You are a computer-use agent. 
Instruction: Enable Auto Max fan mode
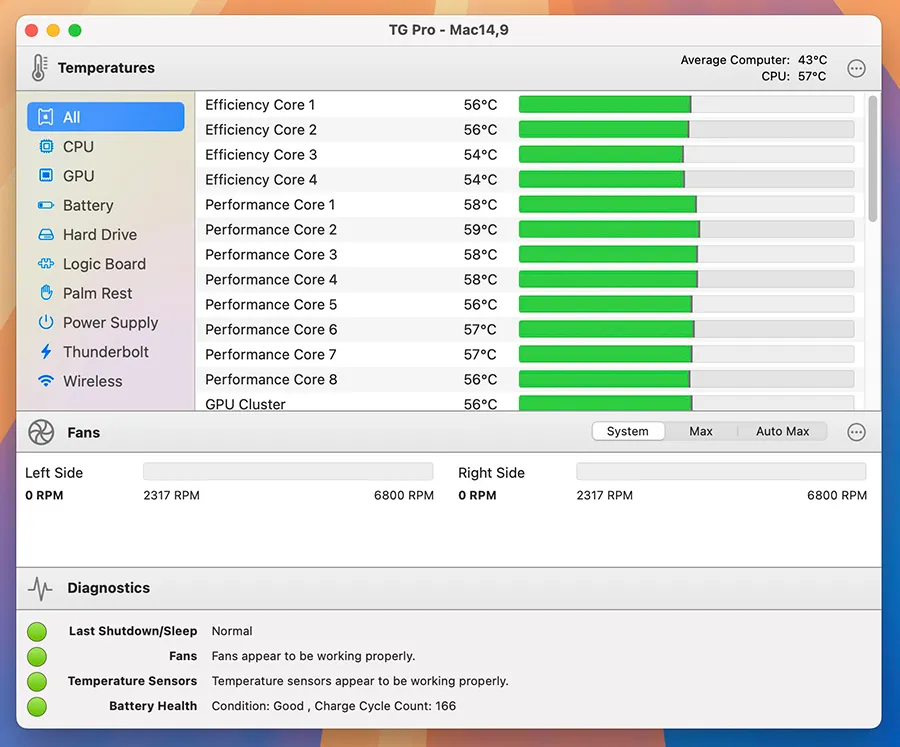[x=782, y=431]
